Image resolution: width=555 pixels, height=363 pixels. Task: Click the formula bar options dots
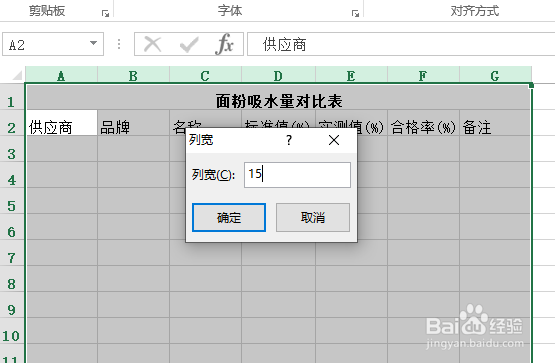click(x=119, y=44)
